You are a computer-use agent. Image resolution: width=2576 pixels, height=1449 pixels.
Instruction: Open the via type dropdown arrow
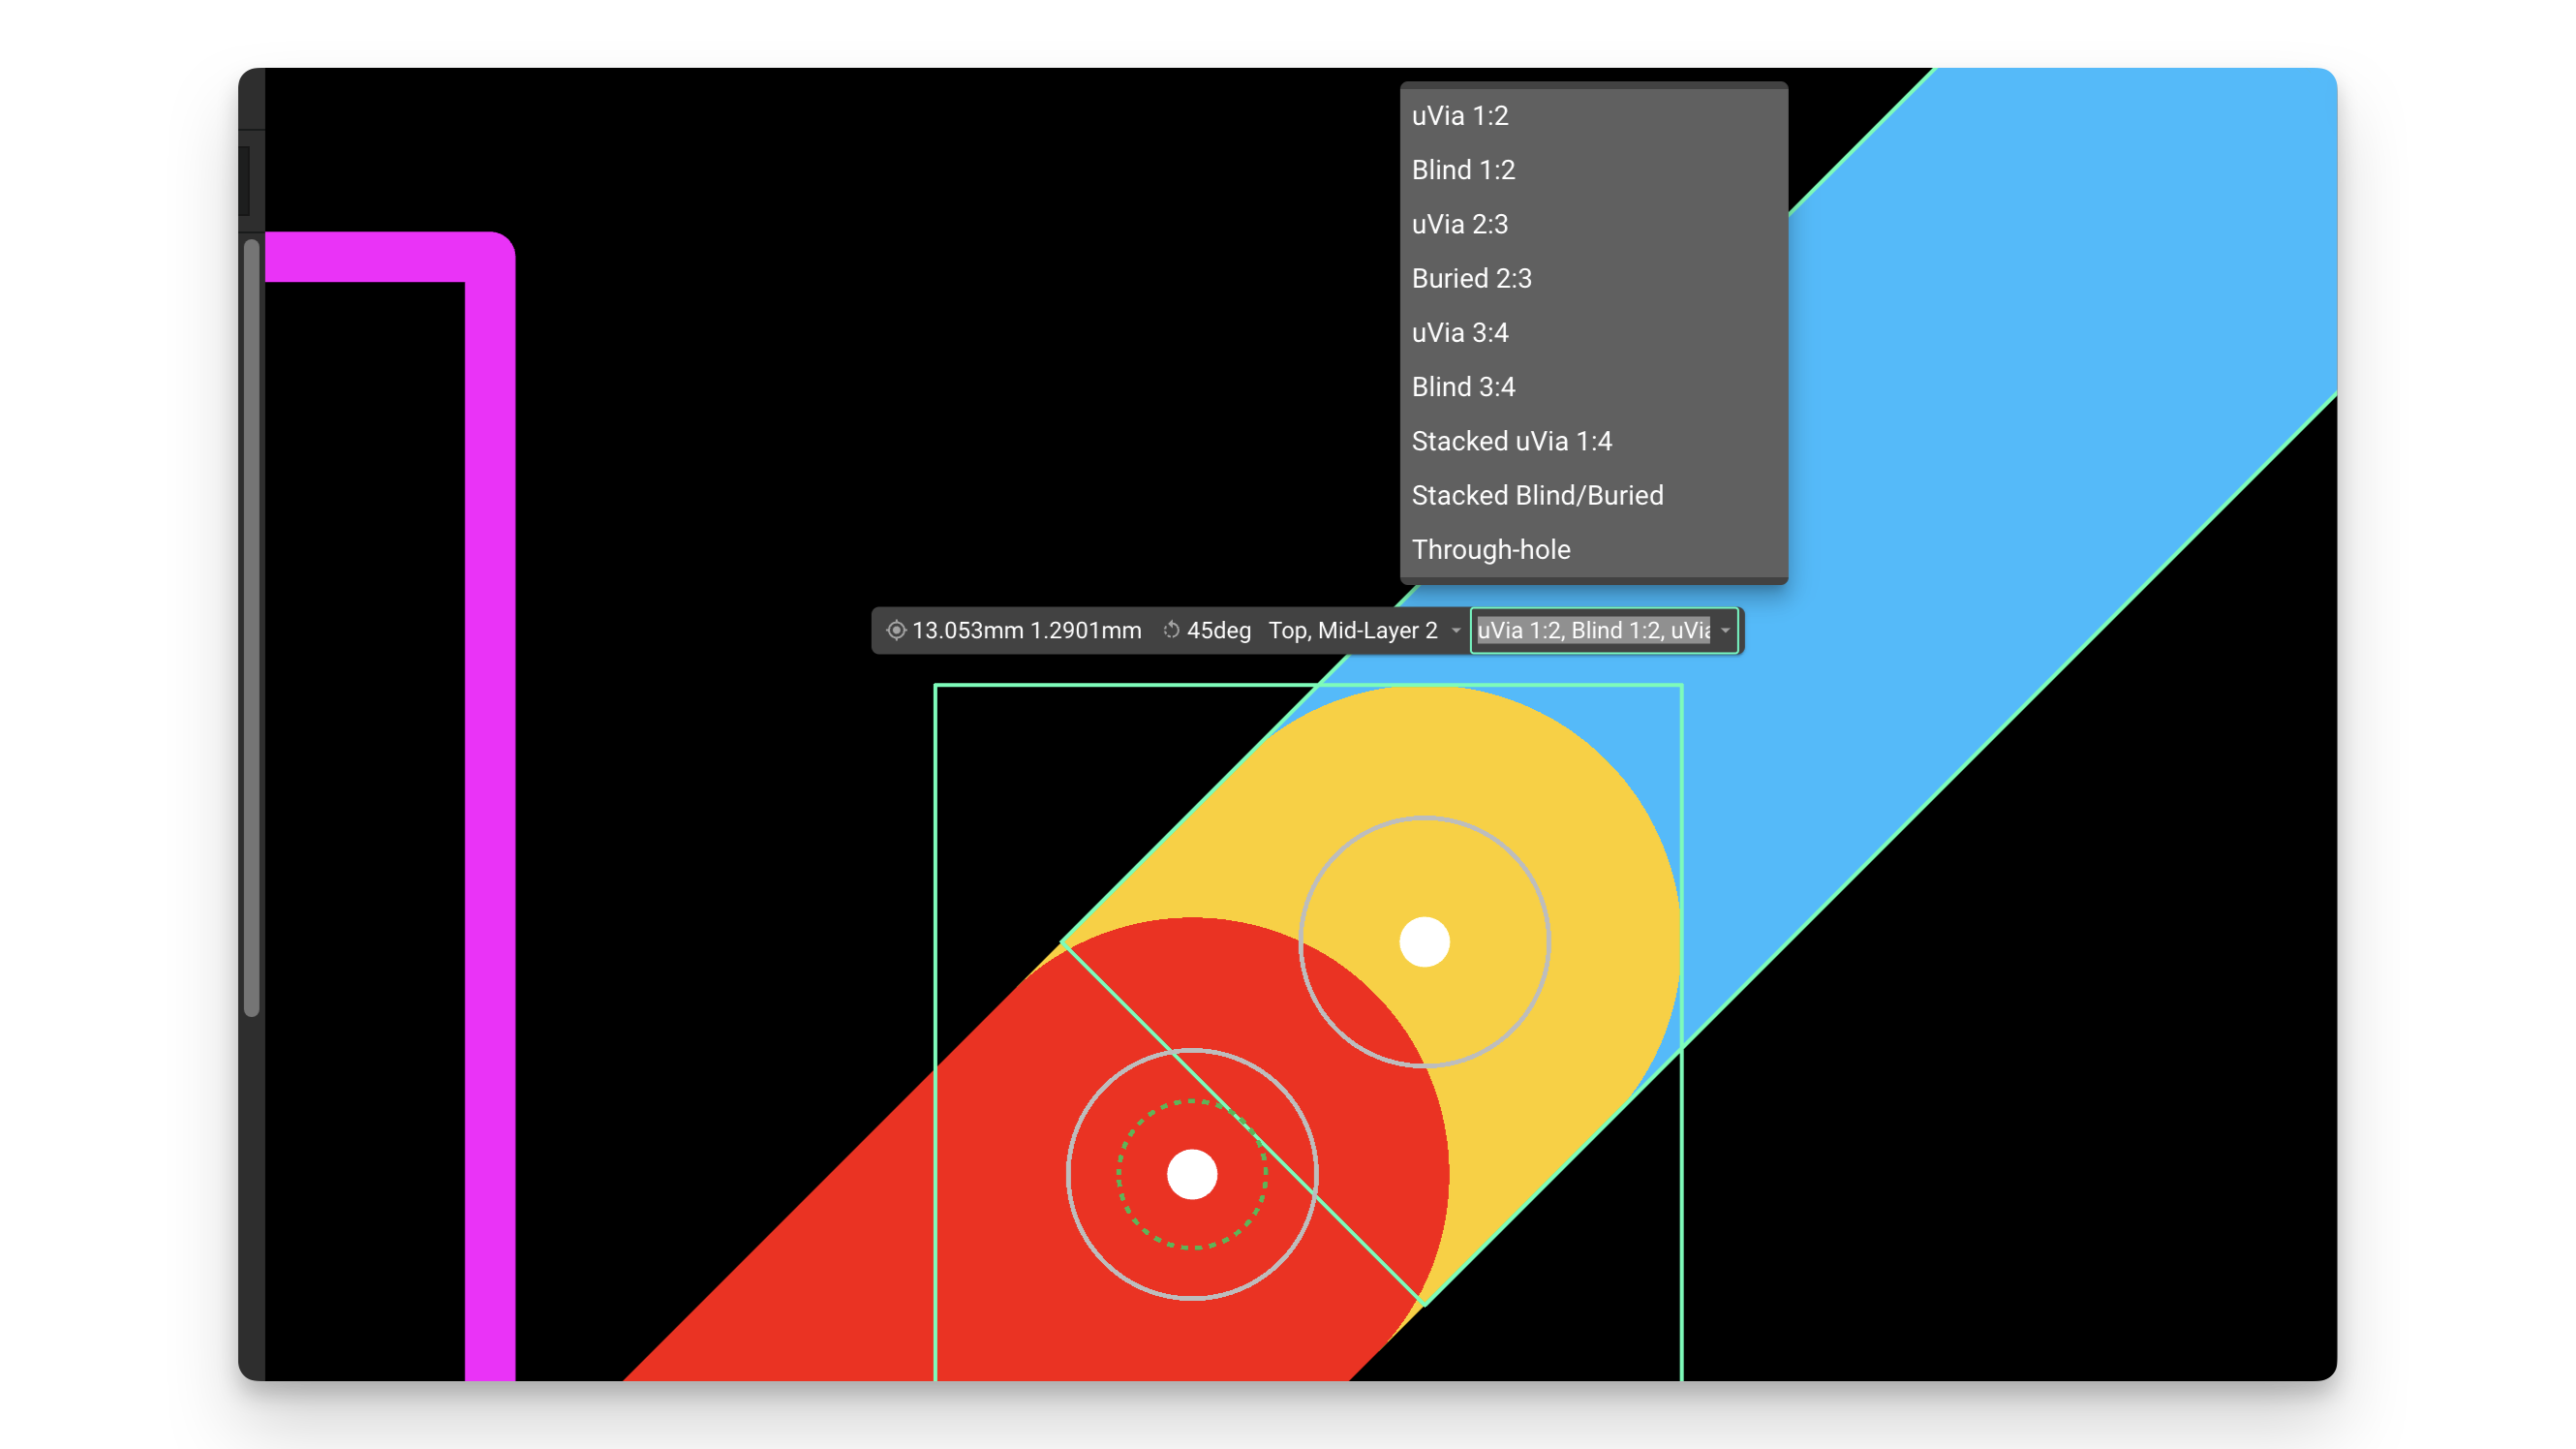1725,631
